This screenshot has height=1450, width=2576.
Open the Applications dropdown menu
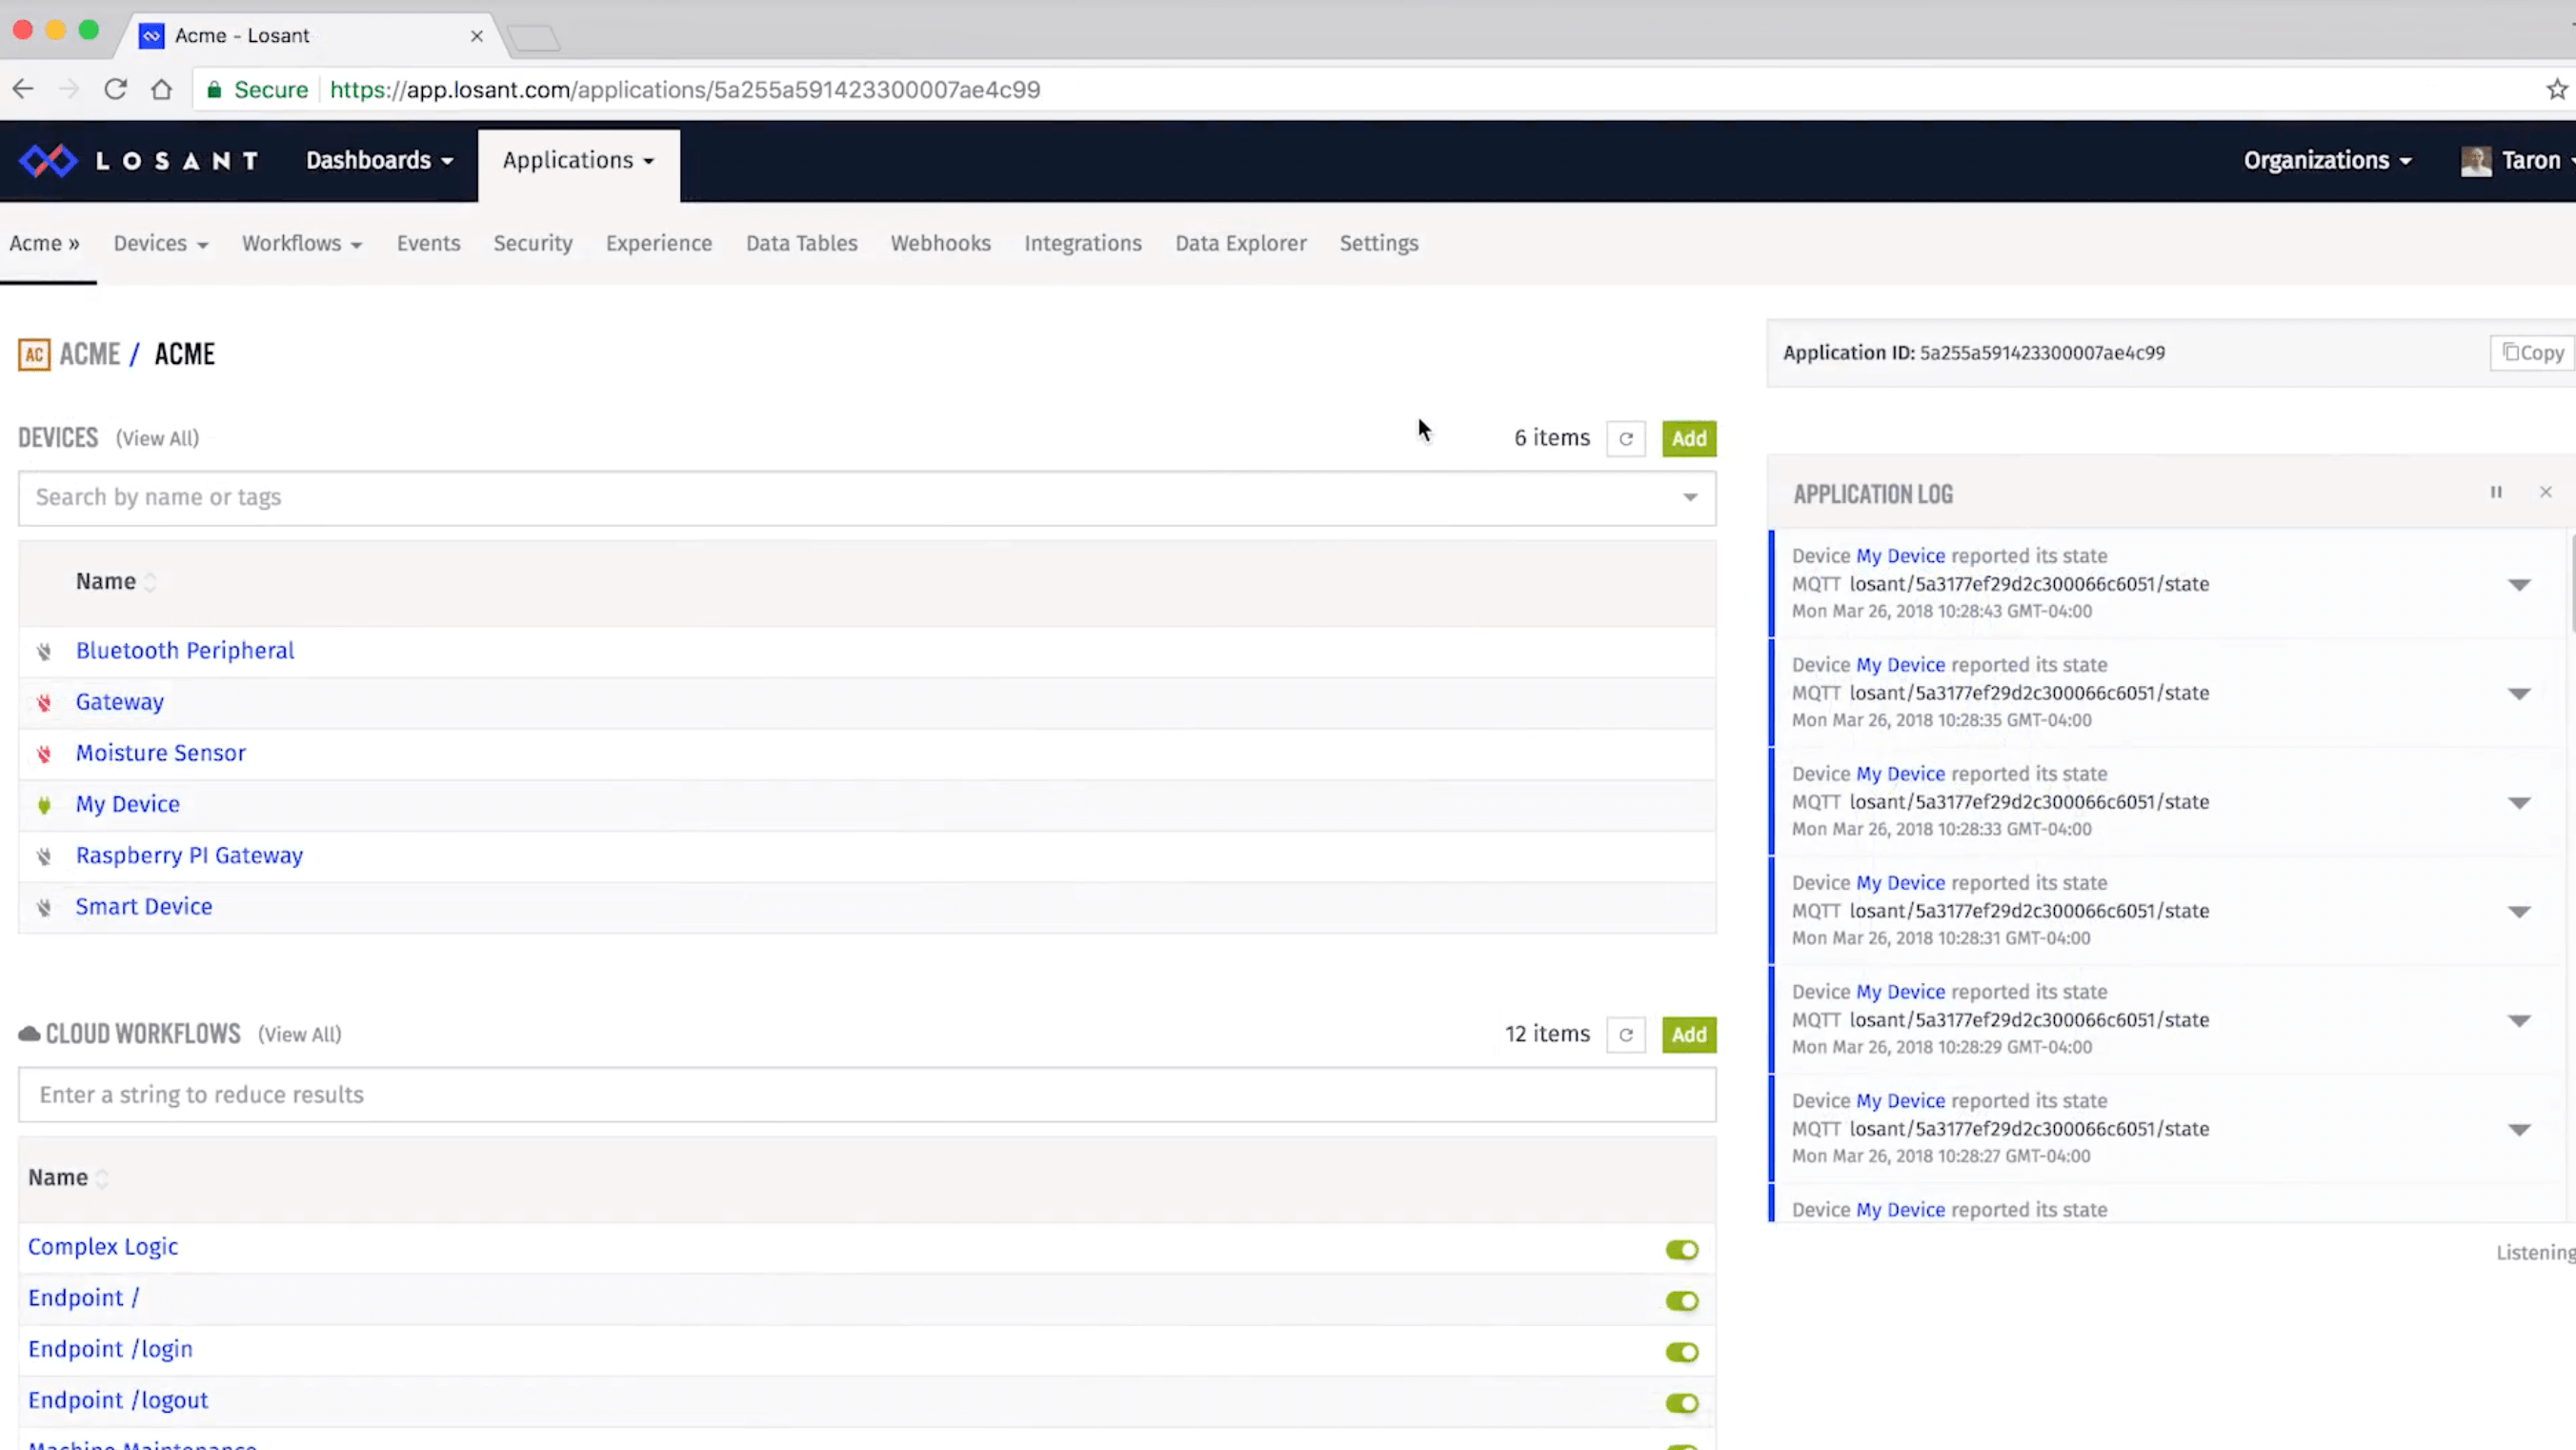(x=578, y=160)
